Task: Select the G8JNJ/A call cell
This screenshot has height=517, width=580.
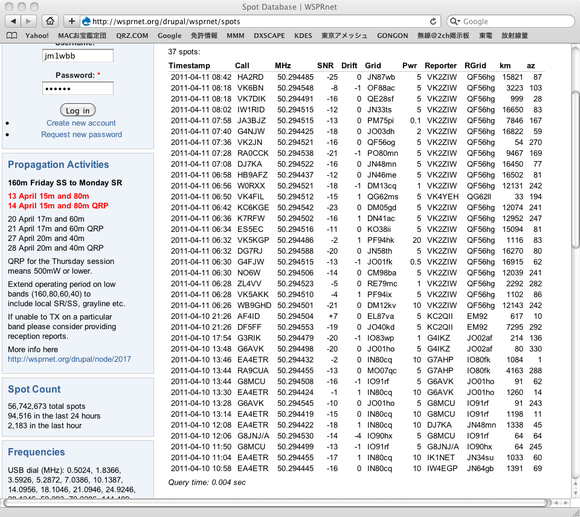Action: (253, 436)
